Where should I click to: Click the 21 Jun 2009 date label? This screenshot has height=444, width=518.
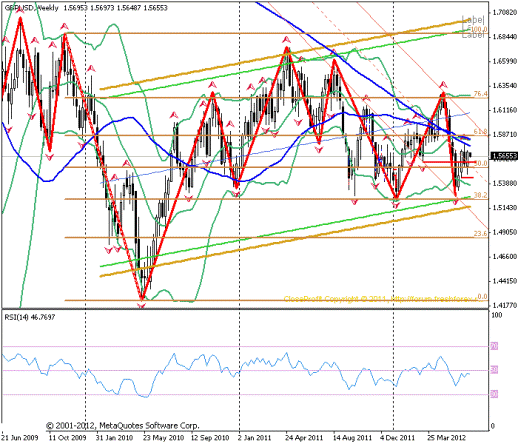(20, 438)
